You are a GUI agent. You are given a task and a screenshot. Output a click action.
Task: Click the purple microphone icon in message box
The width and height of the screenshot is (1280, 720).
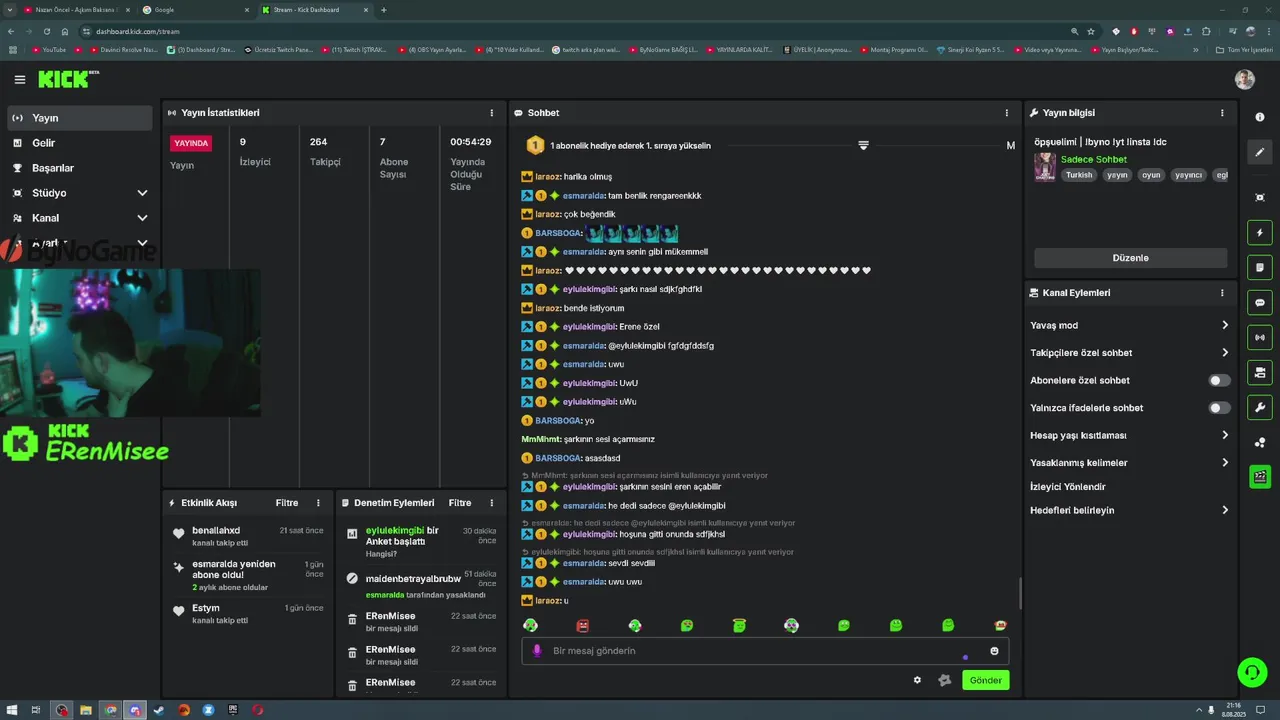tap(537, 651)
